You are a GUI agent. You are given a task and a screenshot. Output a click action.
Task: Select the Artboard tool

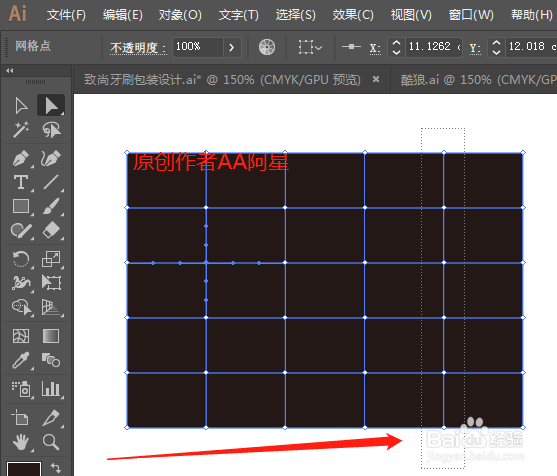20,417
